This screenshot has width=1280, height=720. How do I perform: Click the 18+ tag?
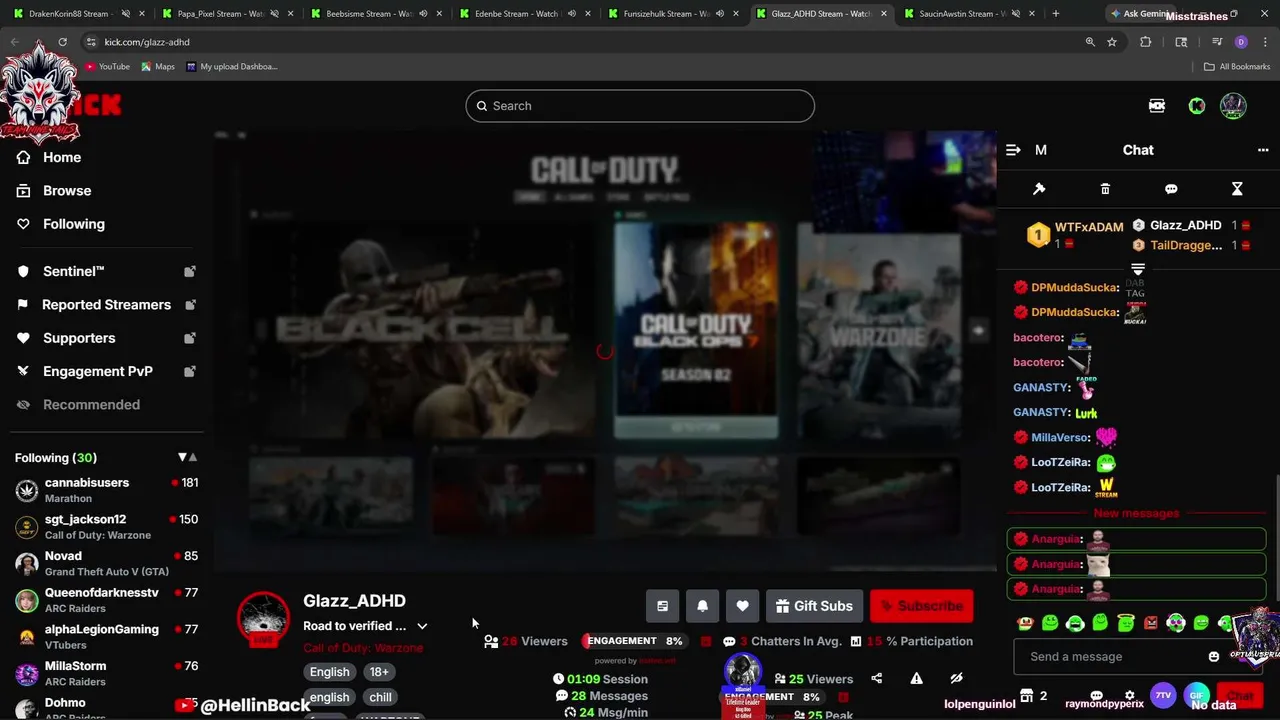[379, 672]
